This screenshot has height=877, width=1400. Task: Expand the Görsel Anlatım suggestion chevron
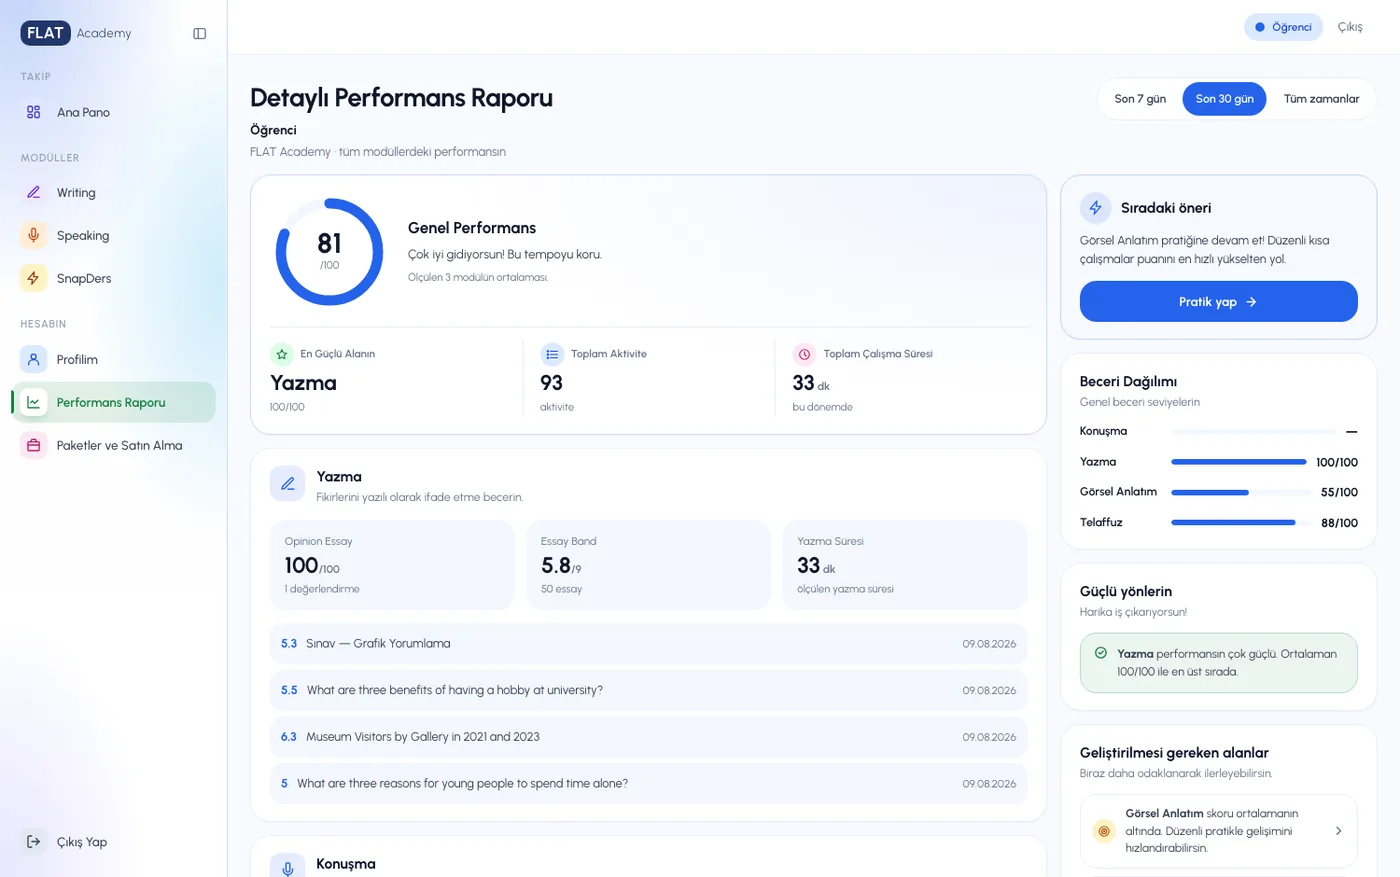(1338, 831)
